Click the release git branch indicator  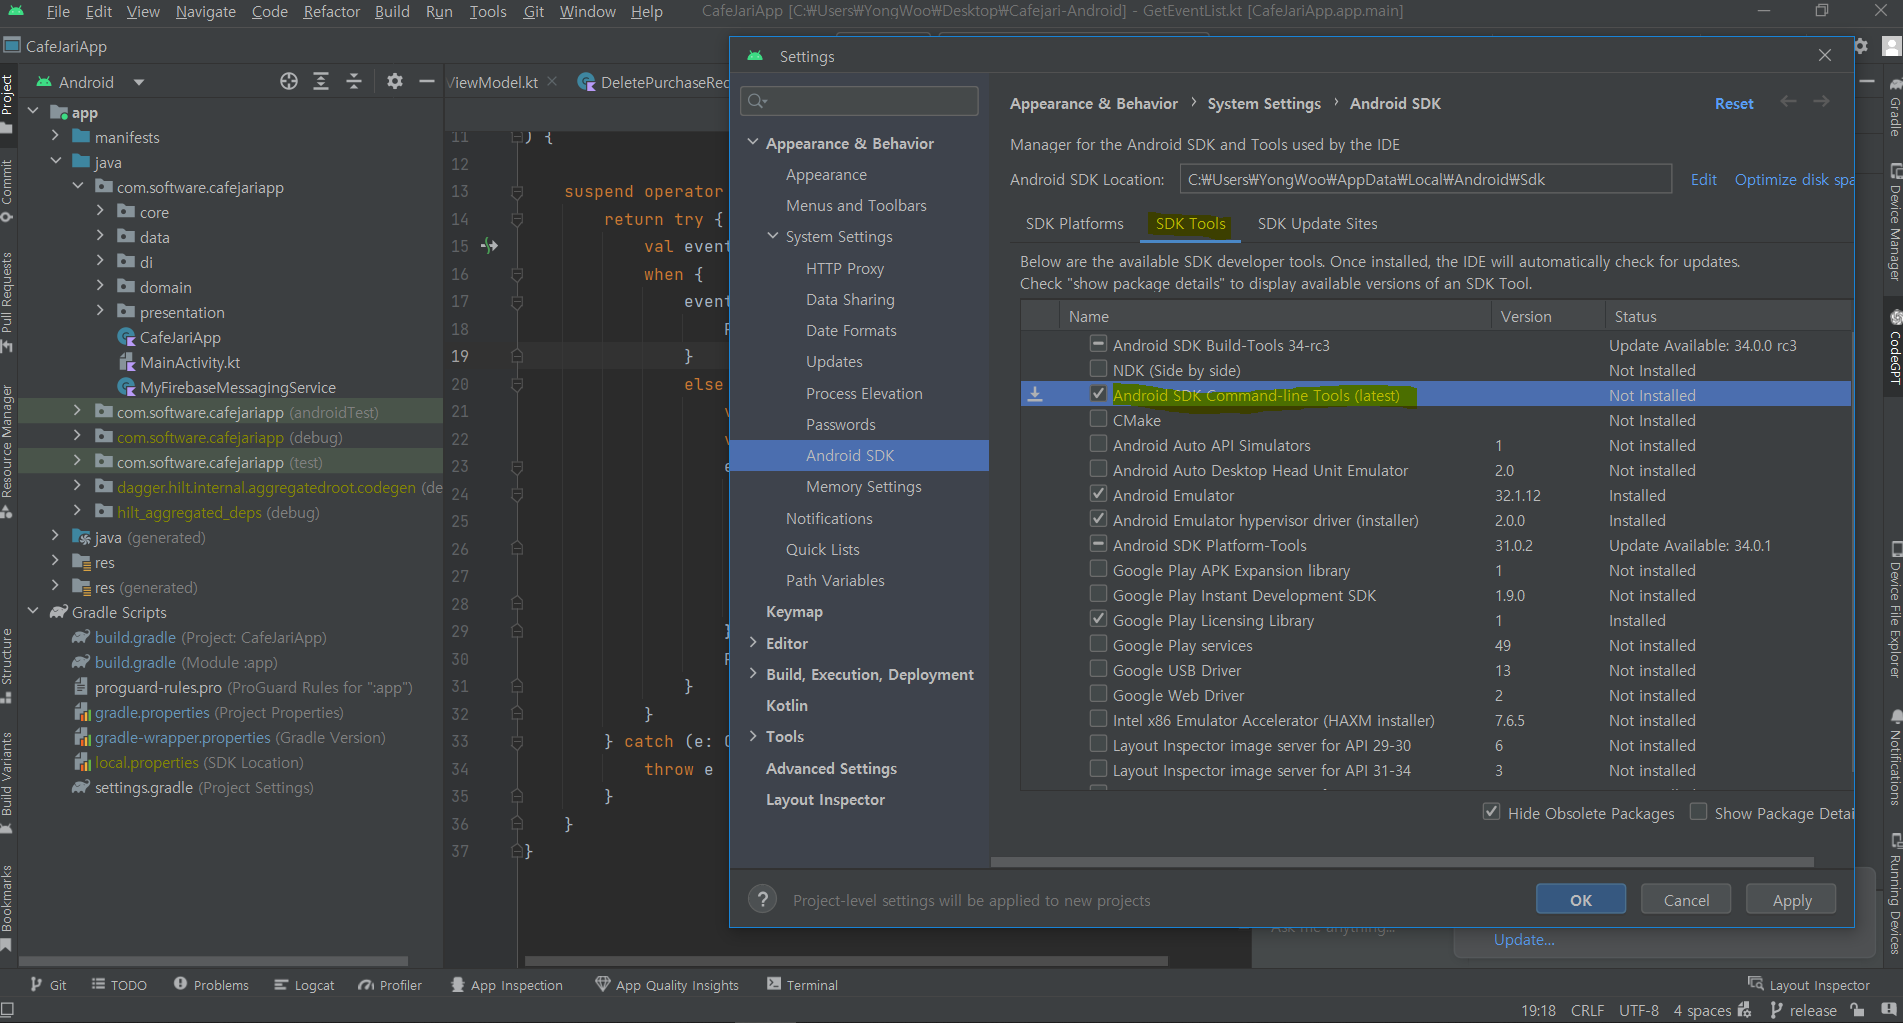click(x=1803, y=1010)
